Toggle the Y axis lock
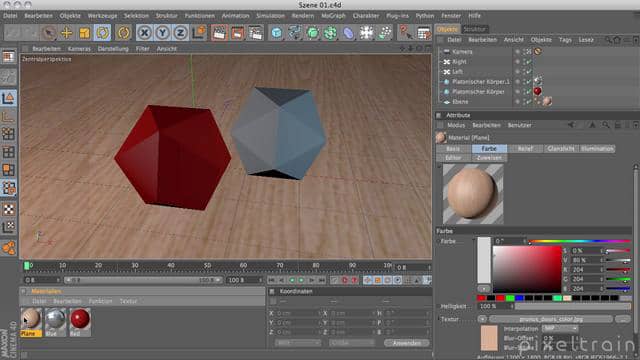The image size is (640, 360). [x=162, y=33]
